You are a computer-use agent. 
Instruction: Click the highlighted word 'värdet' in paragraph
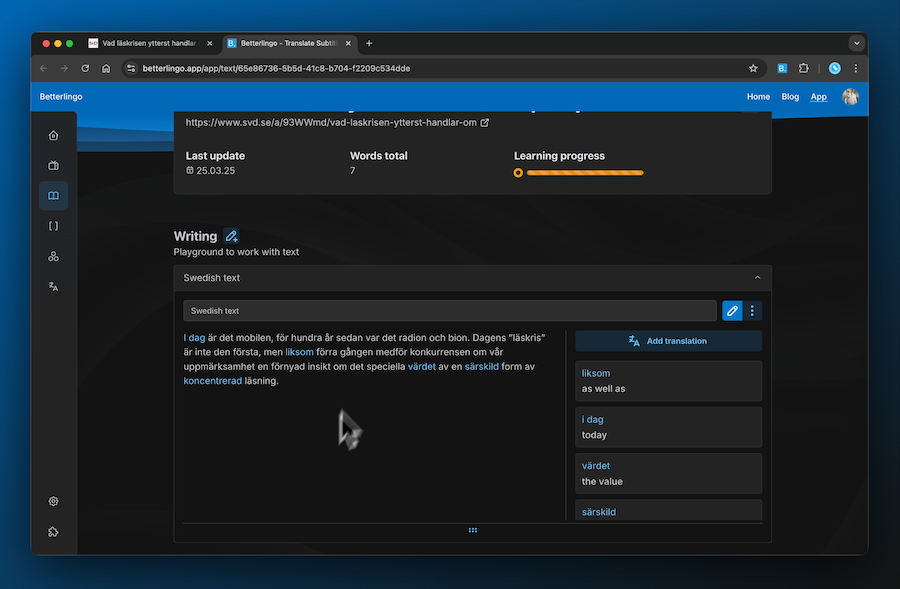[422, 366]
